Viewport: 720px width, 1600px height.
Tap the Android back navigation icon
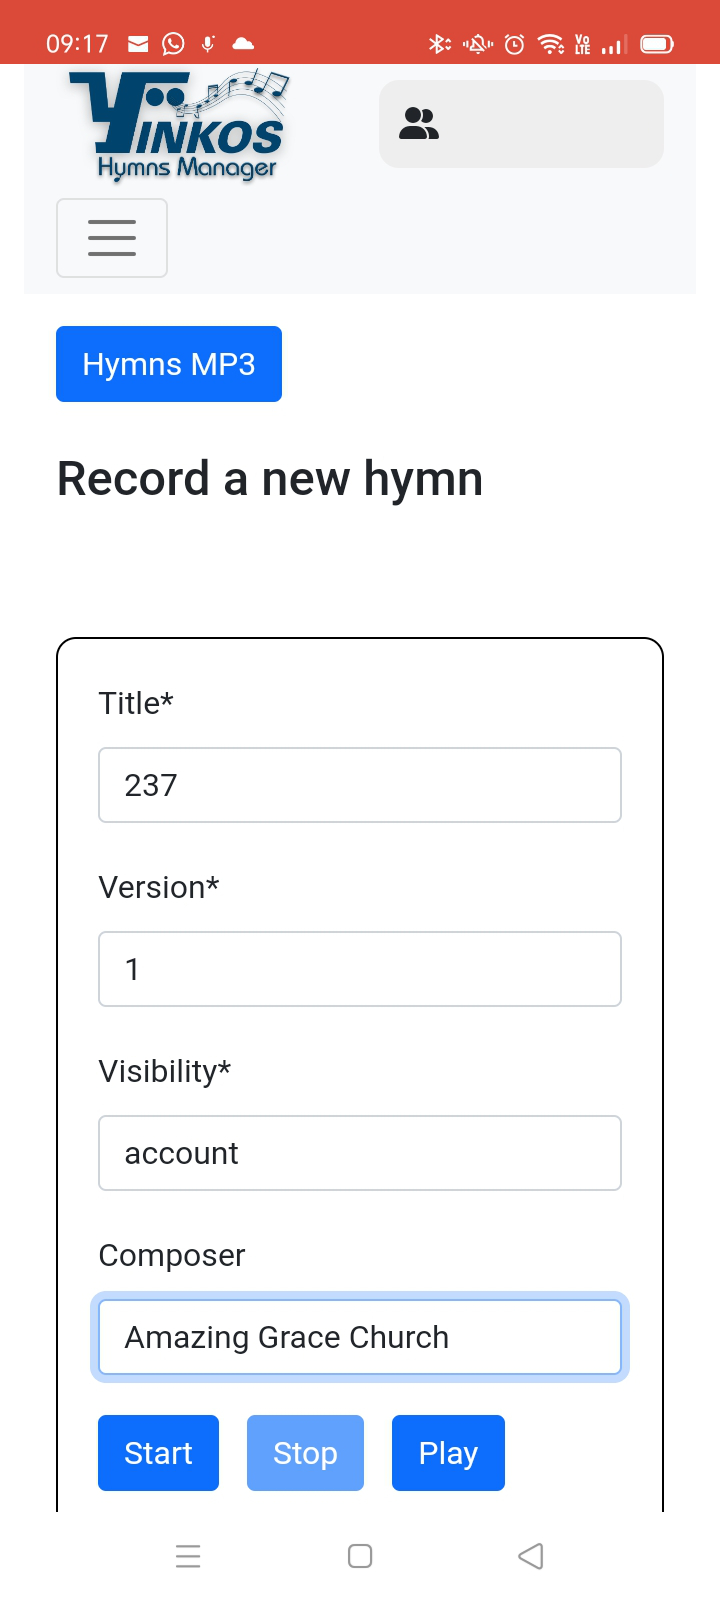[x=531, y=1556]
